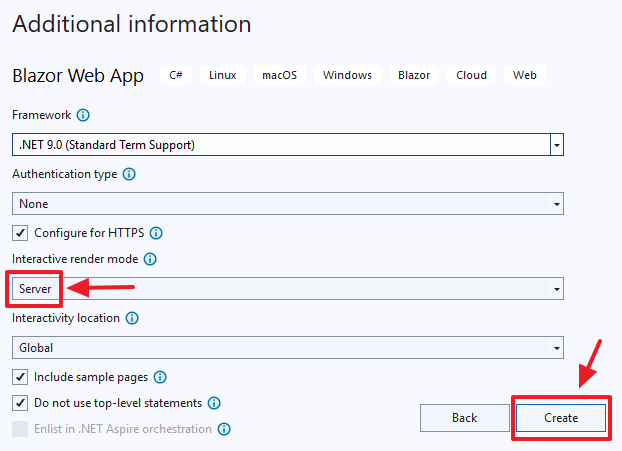Expand the Authentication type dropdown arrow
Screen dimensions: 622x451
click(557, 204)
